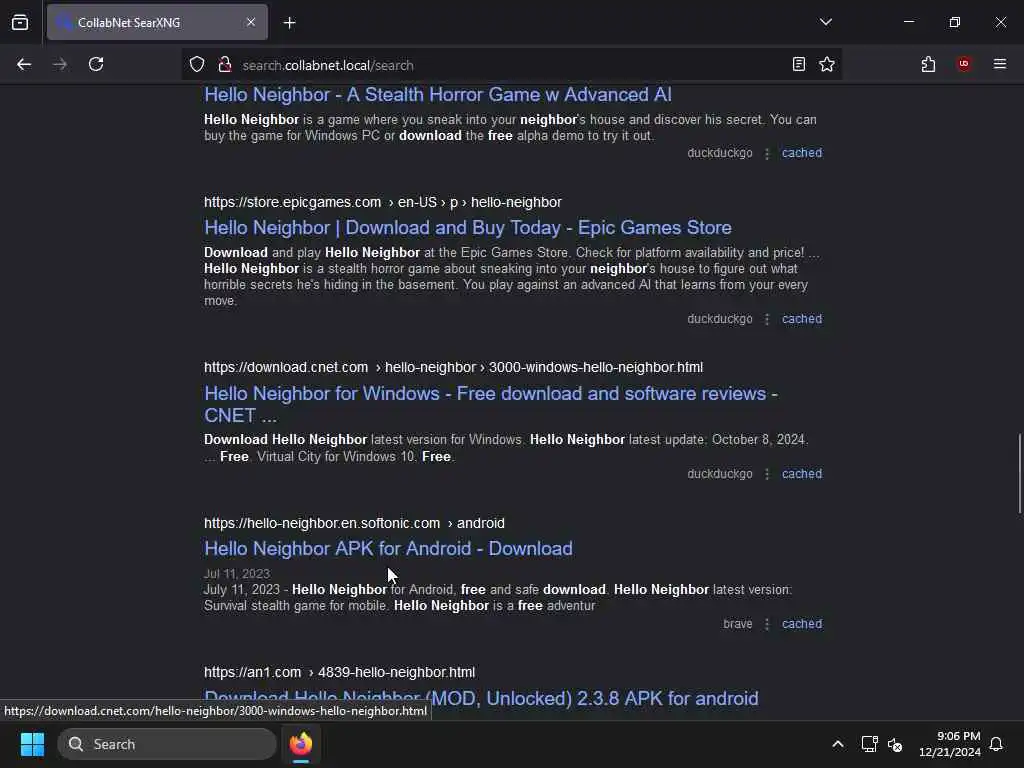Open CNET Hello Neighbor for Windows result
Viewport: 1024px width, 768px height.
[491, 404]
